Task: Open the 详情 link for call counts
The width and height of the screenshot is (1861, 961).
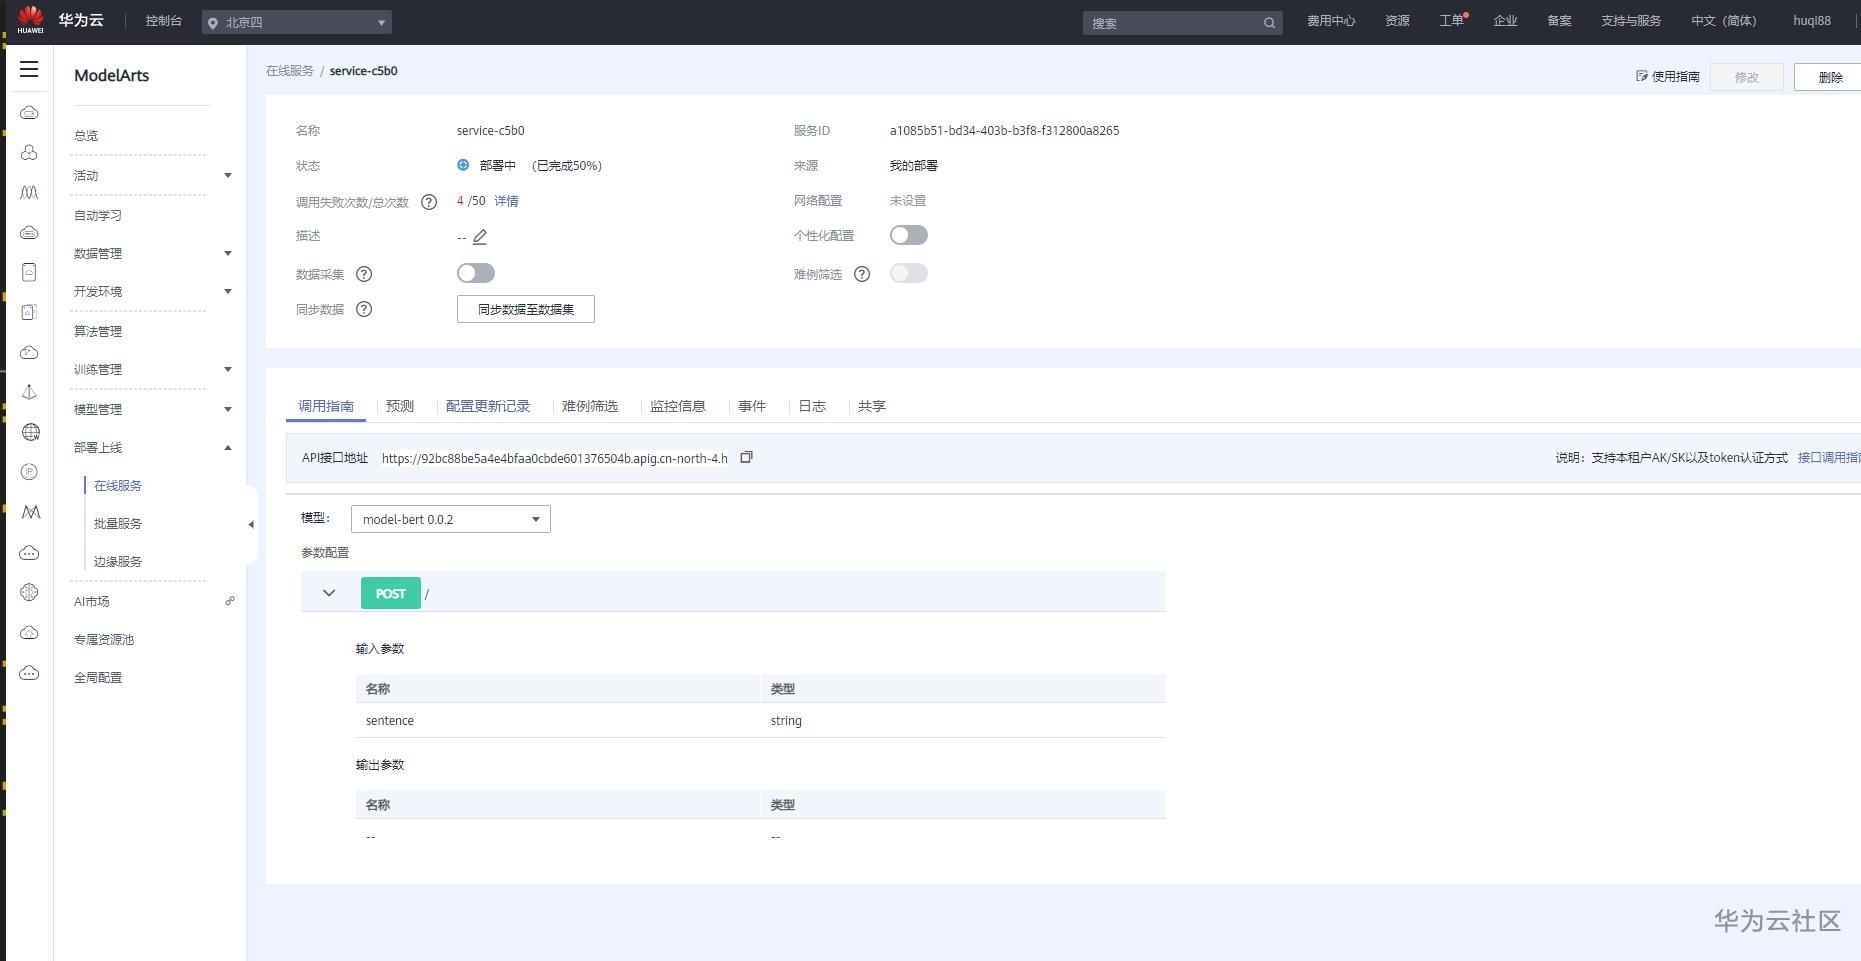Action: (x=506, y=201)
